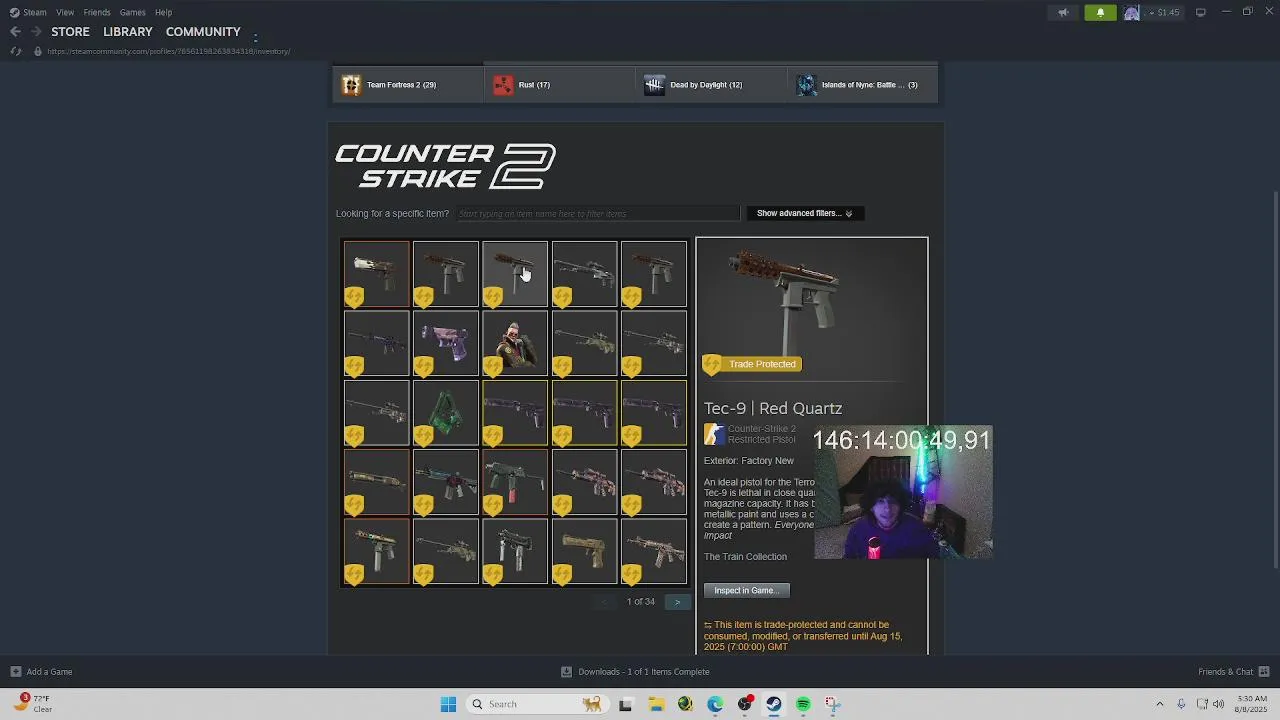Expand Show advanced filters
This screenshot has height=720, width=1280.
(x=804, y=213)
